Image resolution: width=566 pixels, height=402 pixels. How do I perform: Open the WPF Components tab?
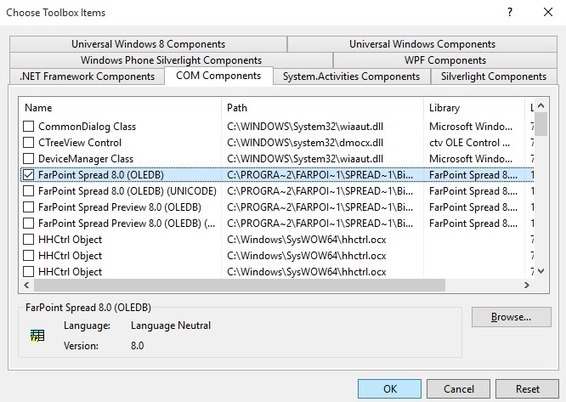(x=445, y=60)
